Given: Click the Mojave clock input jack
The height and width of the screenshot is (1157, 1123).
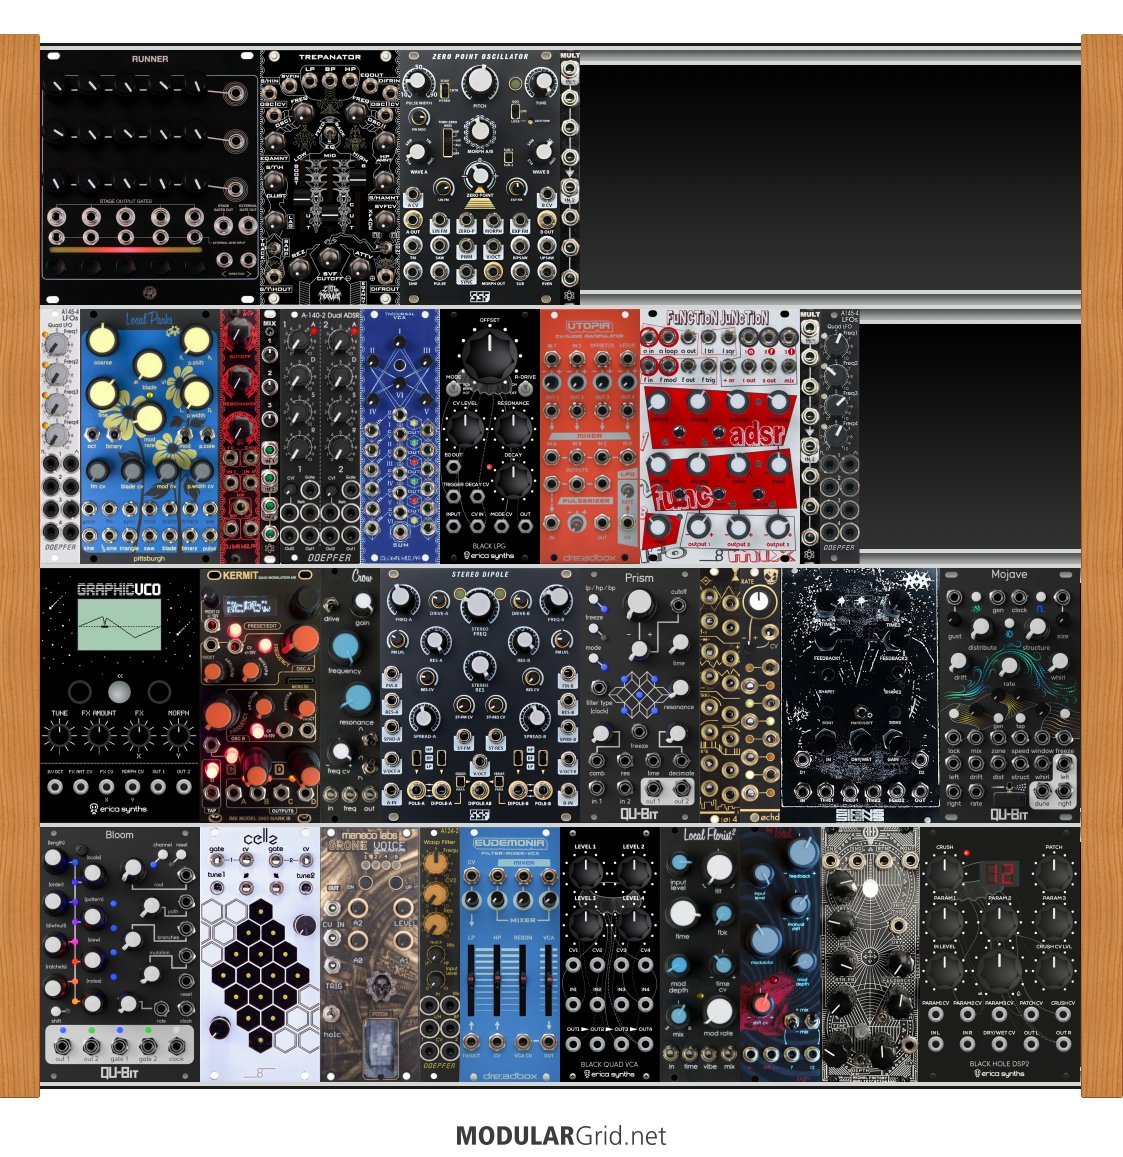Looking at the screenshot, I should tap(1019, 598).
